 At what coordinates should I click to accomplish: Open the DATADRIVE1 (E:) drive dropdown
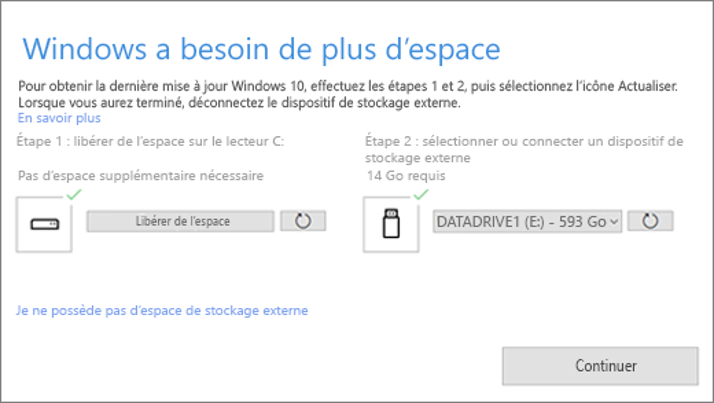pos(527,221)
